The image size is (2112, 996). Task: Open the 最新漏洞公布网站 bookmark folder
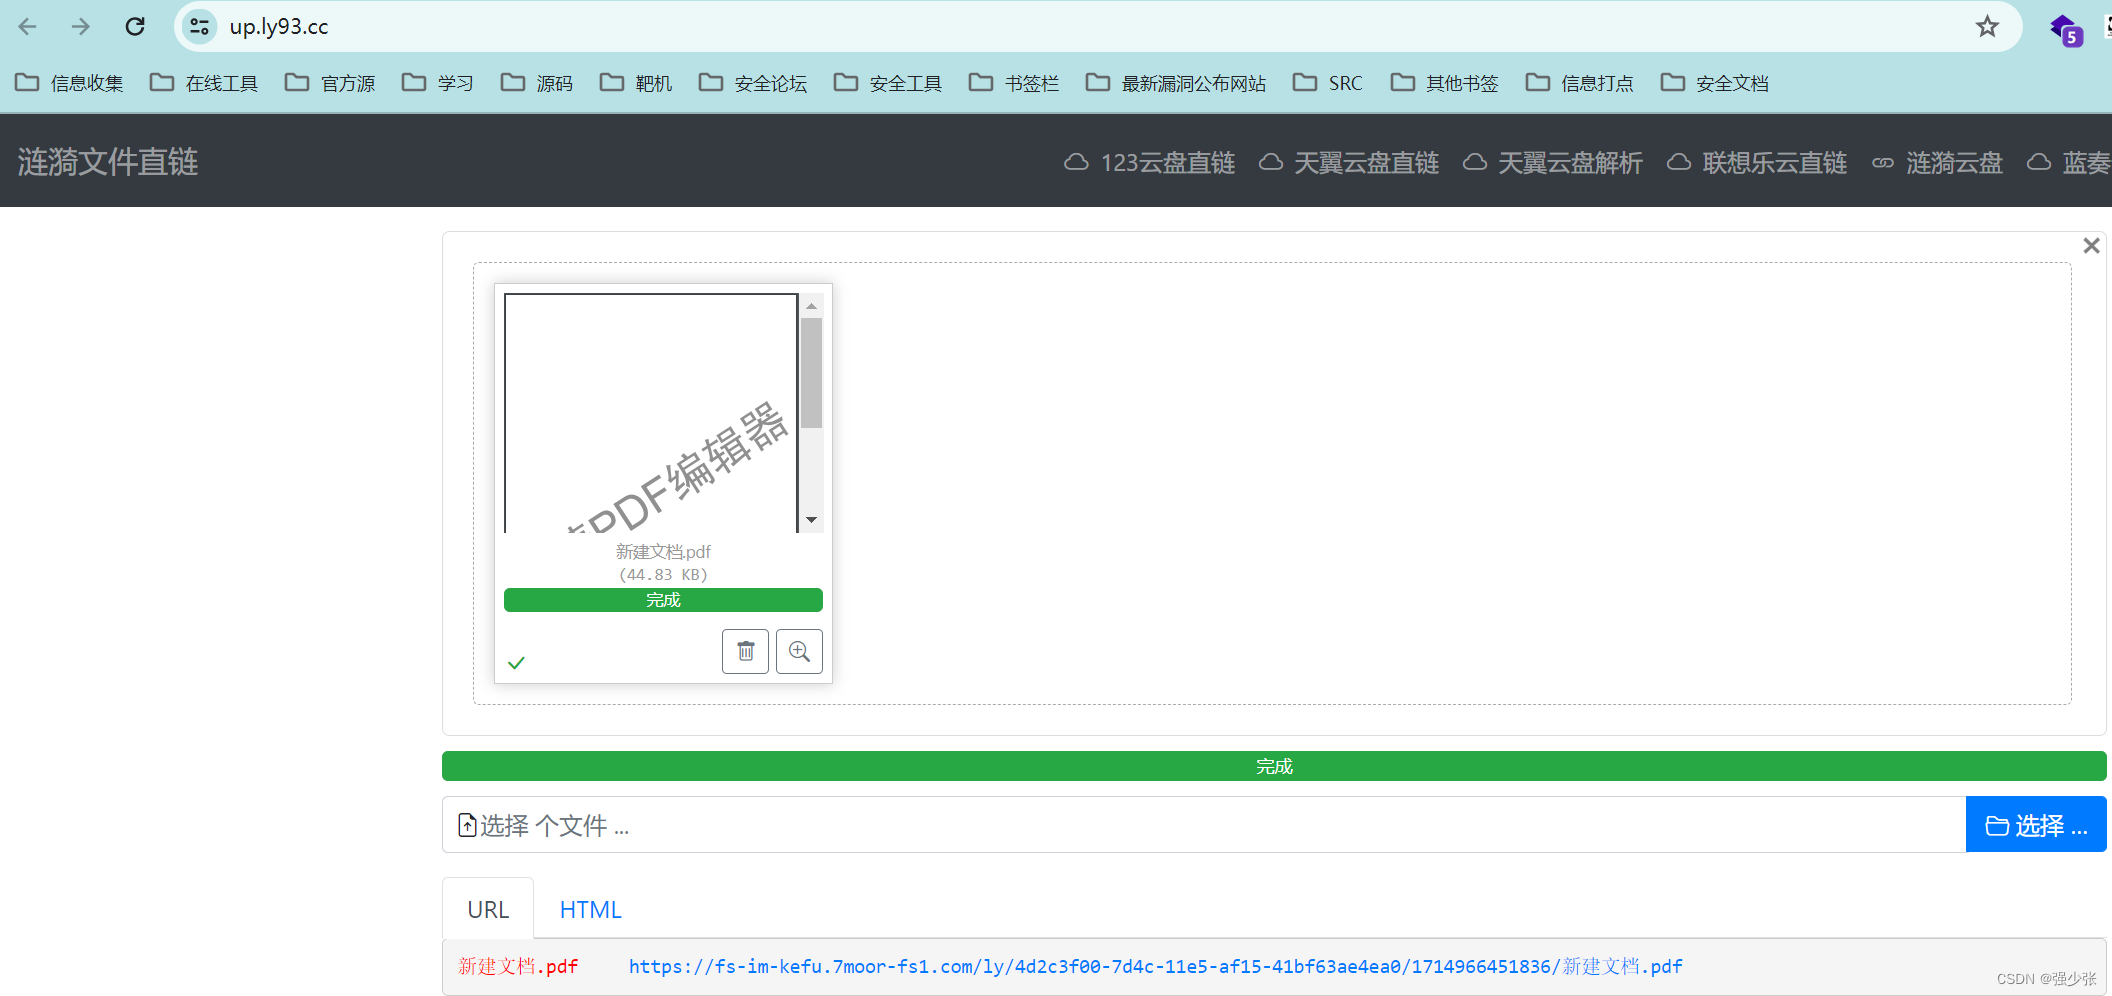pos(1176,83)
